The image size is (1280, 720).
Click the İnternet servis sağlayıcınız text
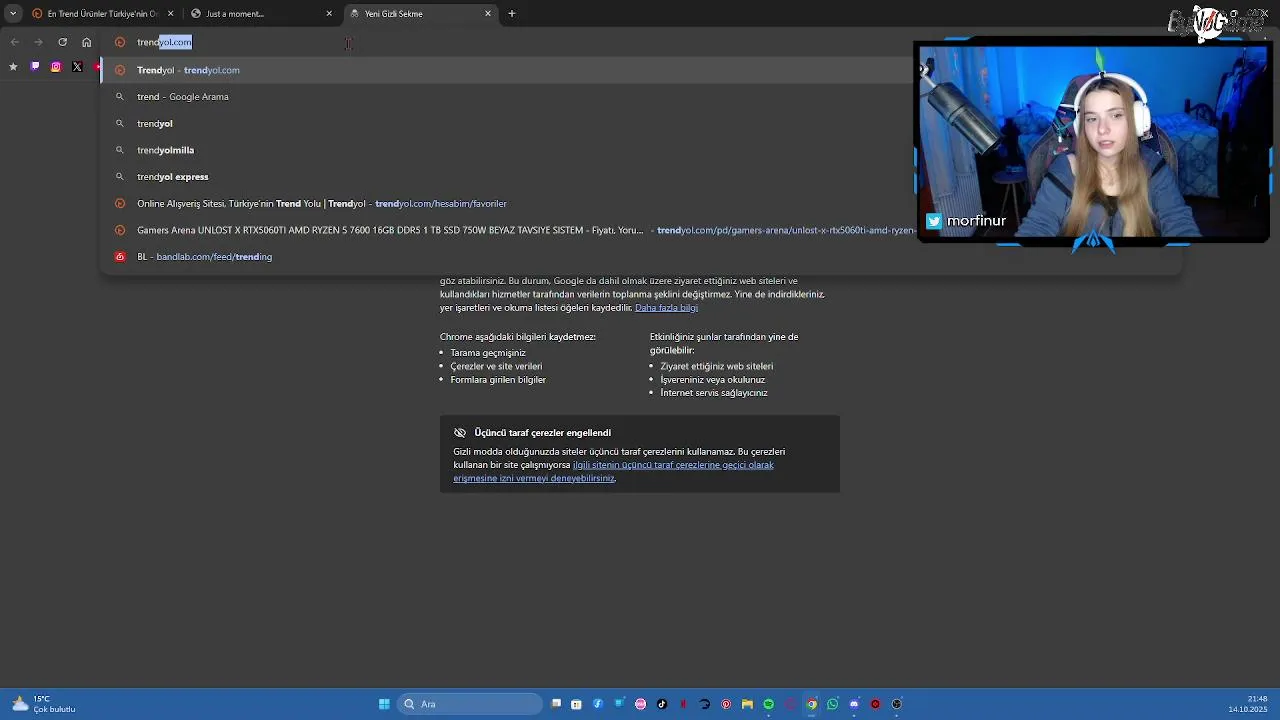pos(714,393)
